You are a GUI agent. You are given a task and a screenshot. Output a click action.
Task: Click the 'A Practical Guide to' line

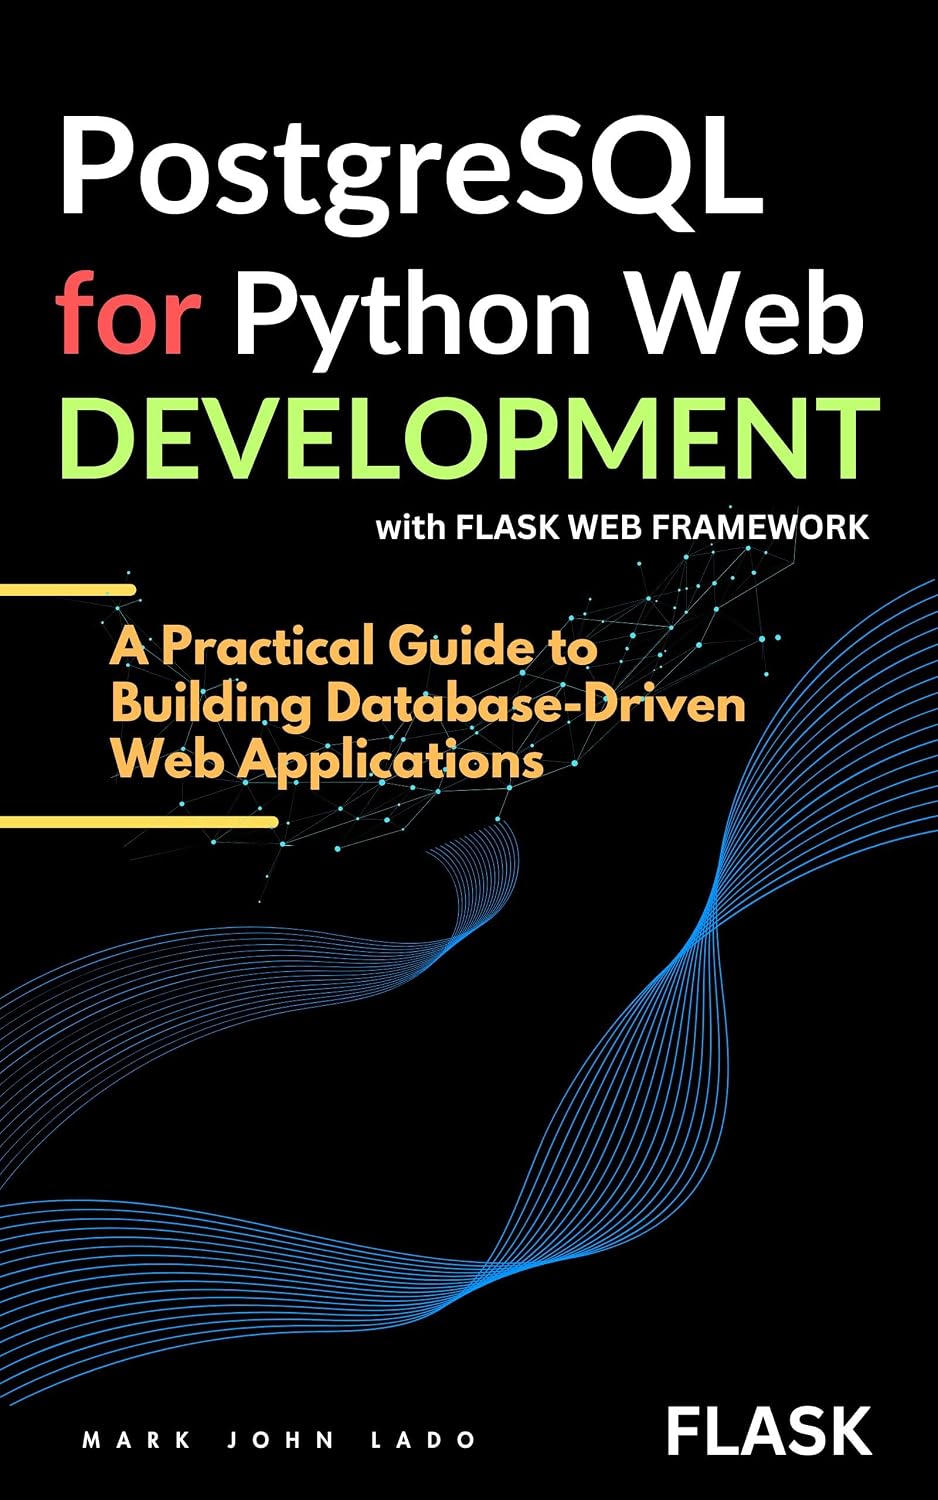[x=354, y=648]
